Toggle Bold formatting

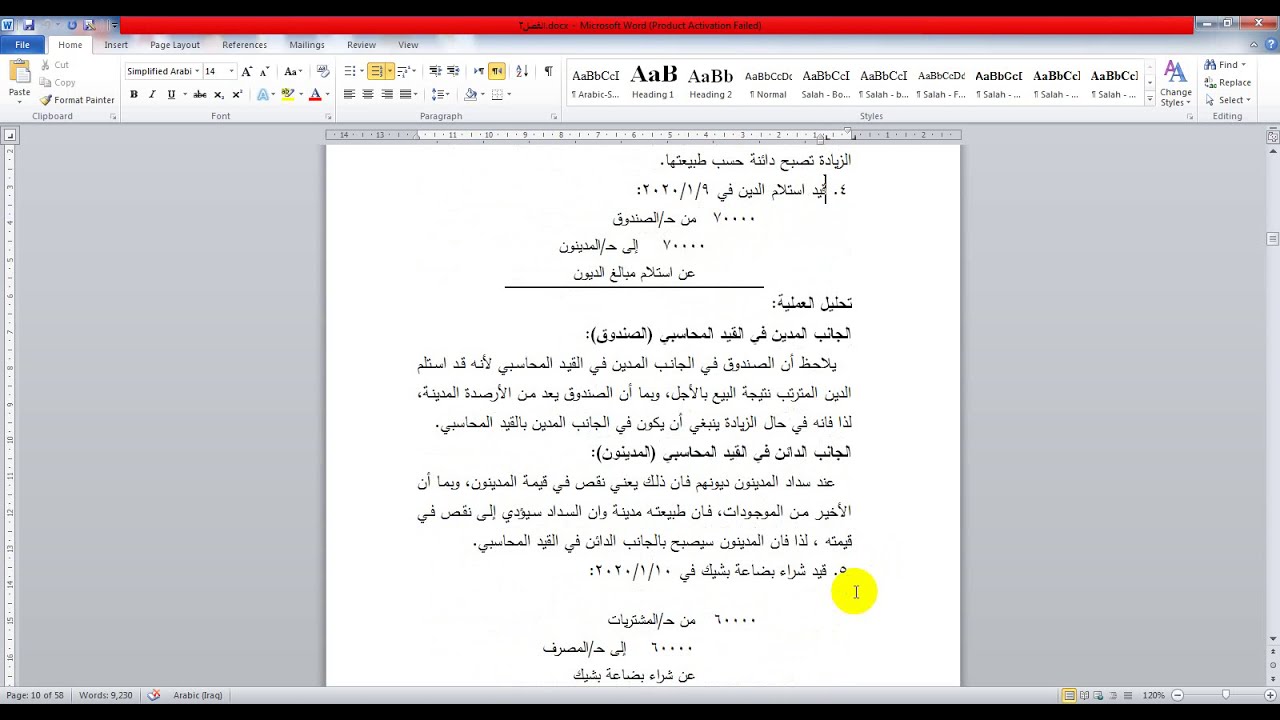(133, 95)
